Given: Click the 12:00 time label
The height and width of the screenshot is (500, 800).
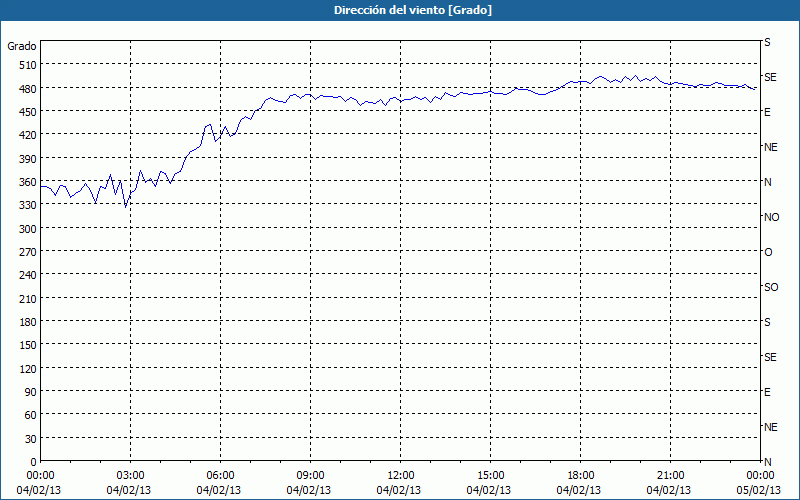Looking at the screenshot, I should [x=401, y=476].
